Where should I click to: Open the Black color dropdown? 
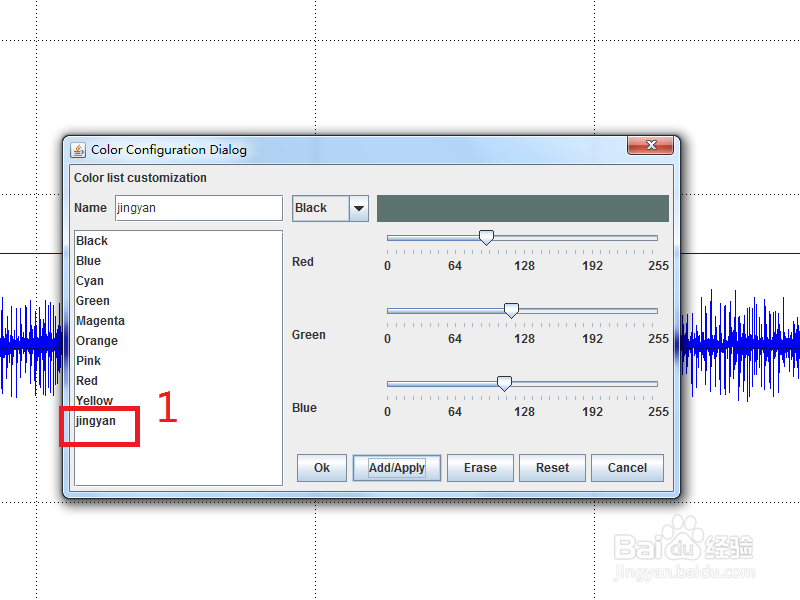330,208
